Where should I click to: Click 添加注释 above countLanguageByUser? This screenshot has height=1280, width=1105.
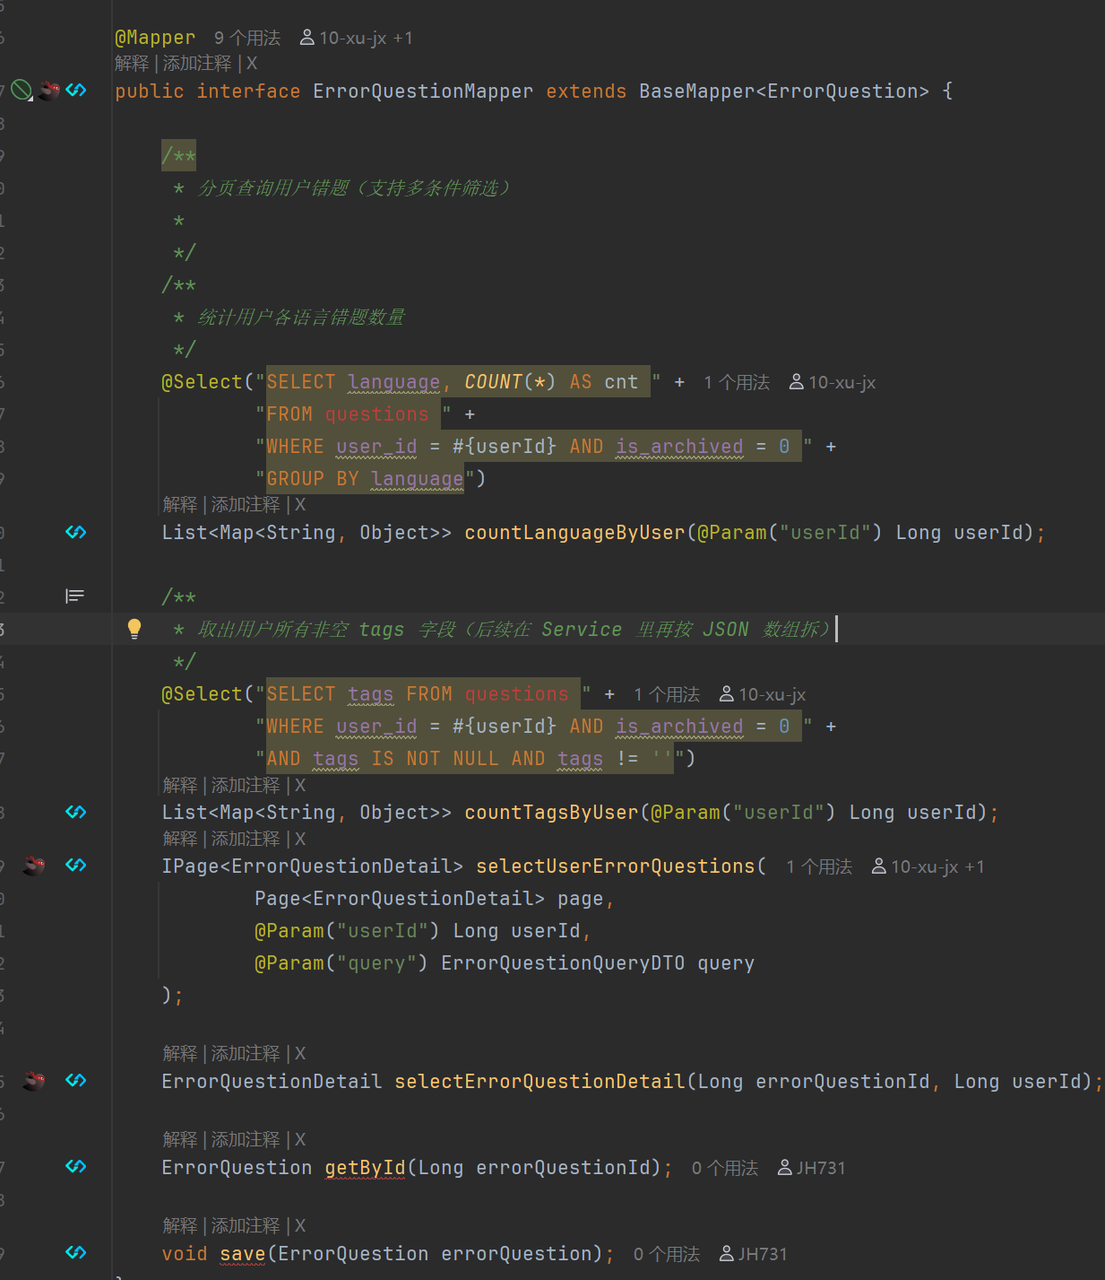(x=245, y=505)
